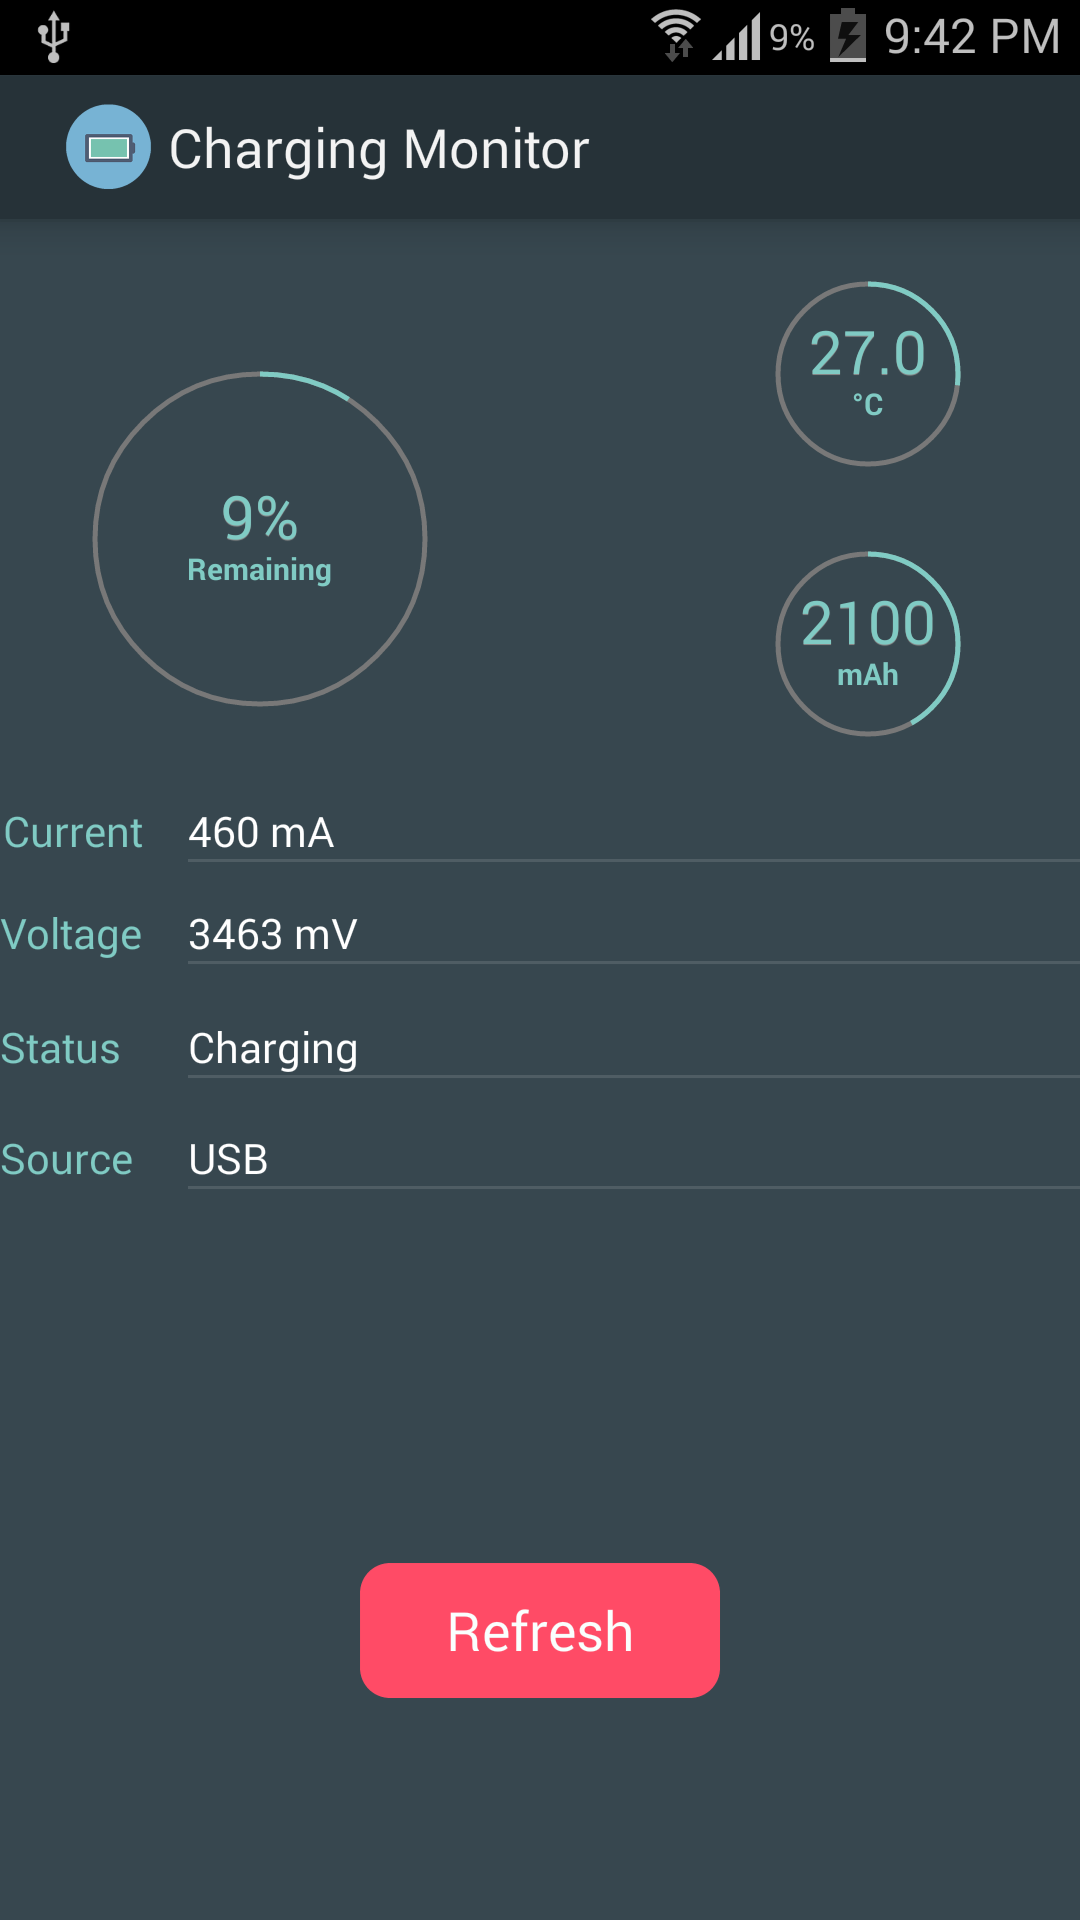The image size is (1080, 1920).
Task: Tap the 2100 mAh capacity gauge
Action: [x=868, y=644]
